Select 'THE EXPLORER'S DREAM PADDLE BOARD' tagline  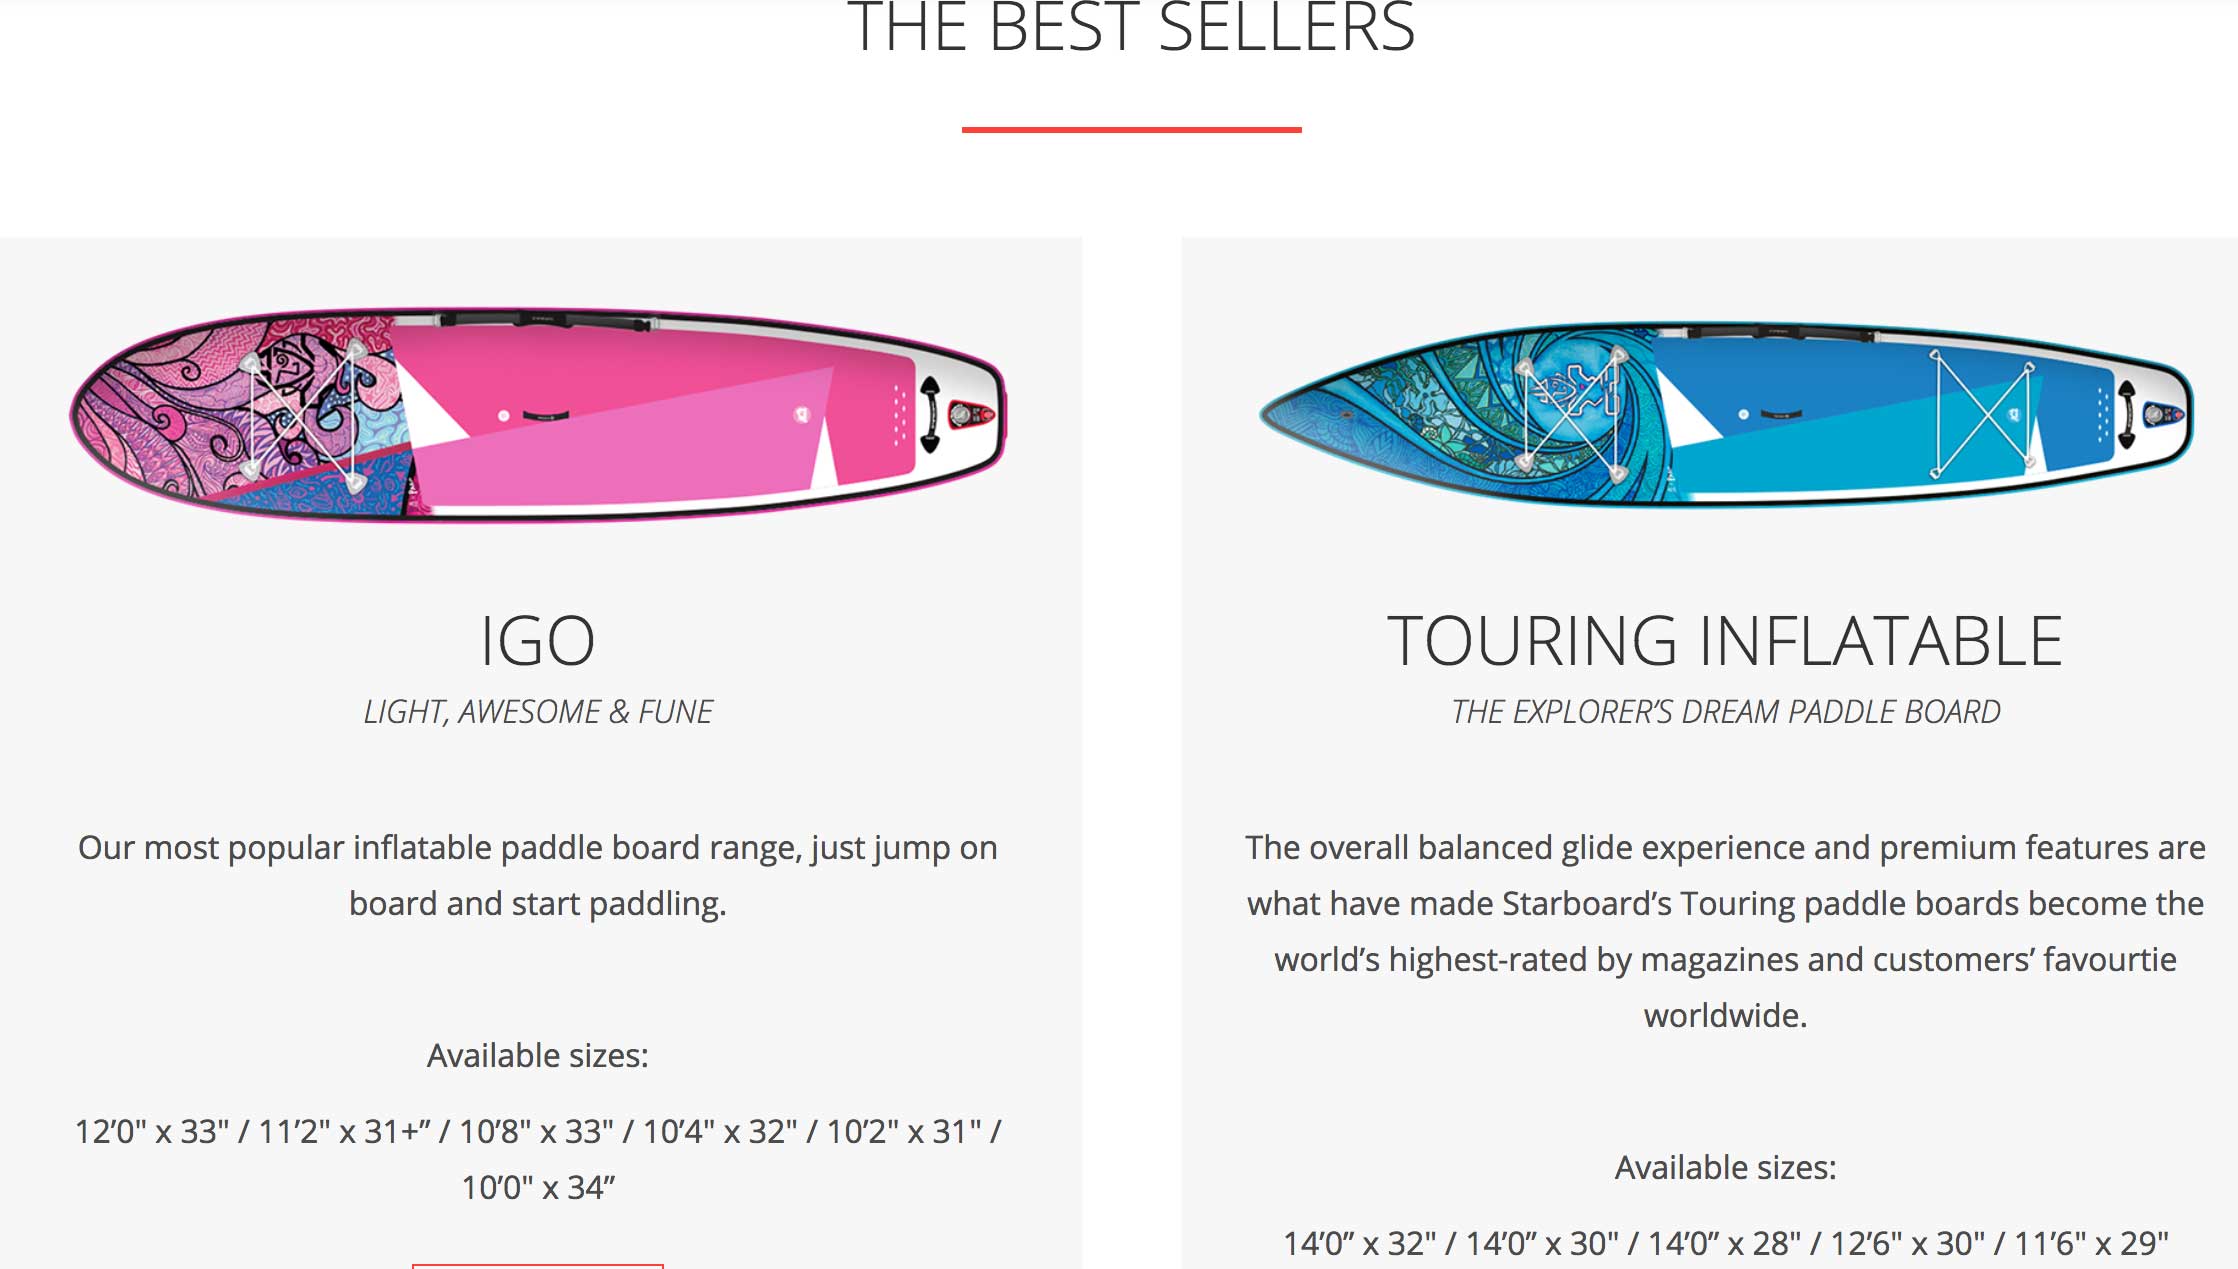pos(1725,712)
